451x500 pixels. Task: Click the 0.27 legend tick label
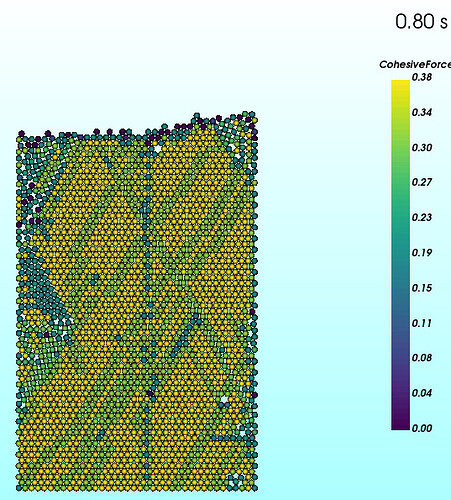click(422, 182)
